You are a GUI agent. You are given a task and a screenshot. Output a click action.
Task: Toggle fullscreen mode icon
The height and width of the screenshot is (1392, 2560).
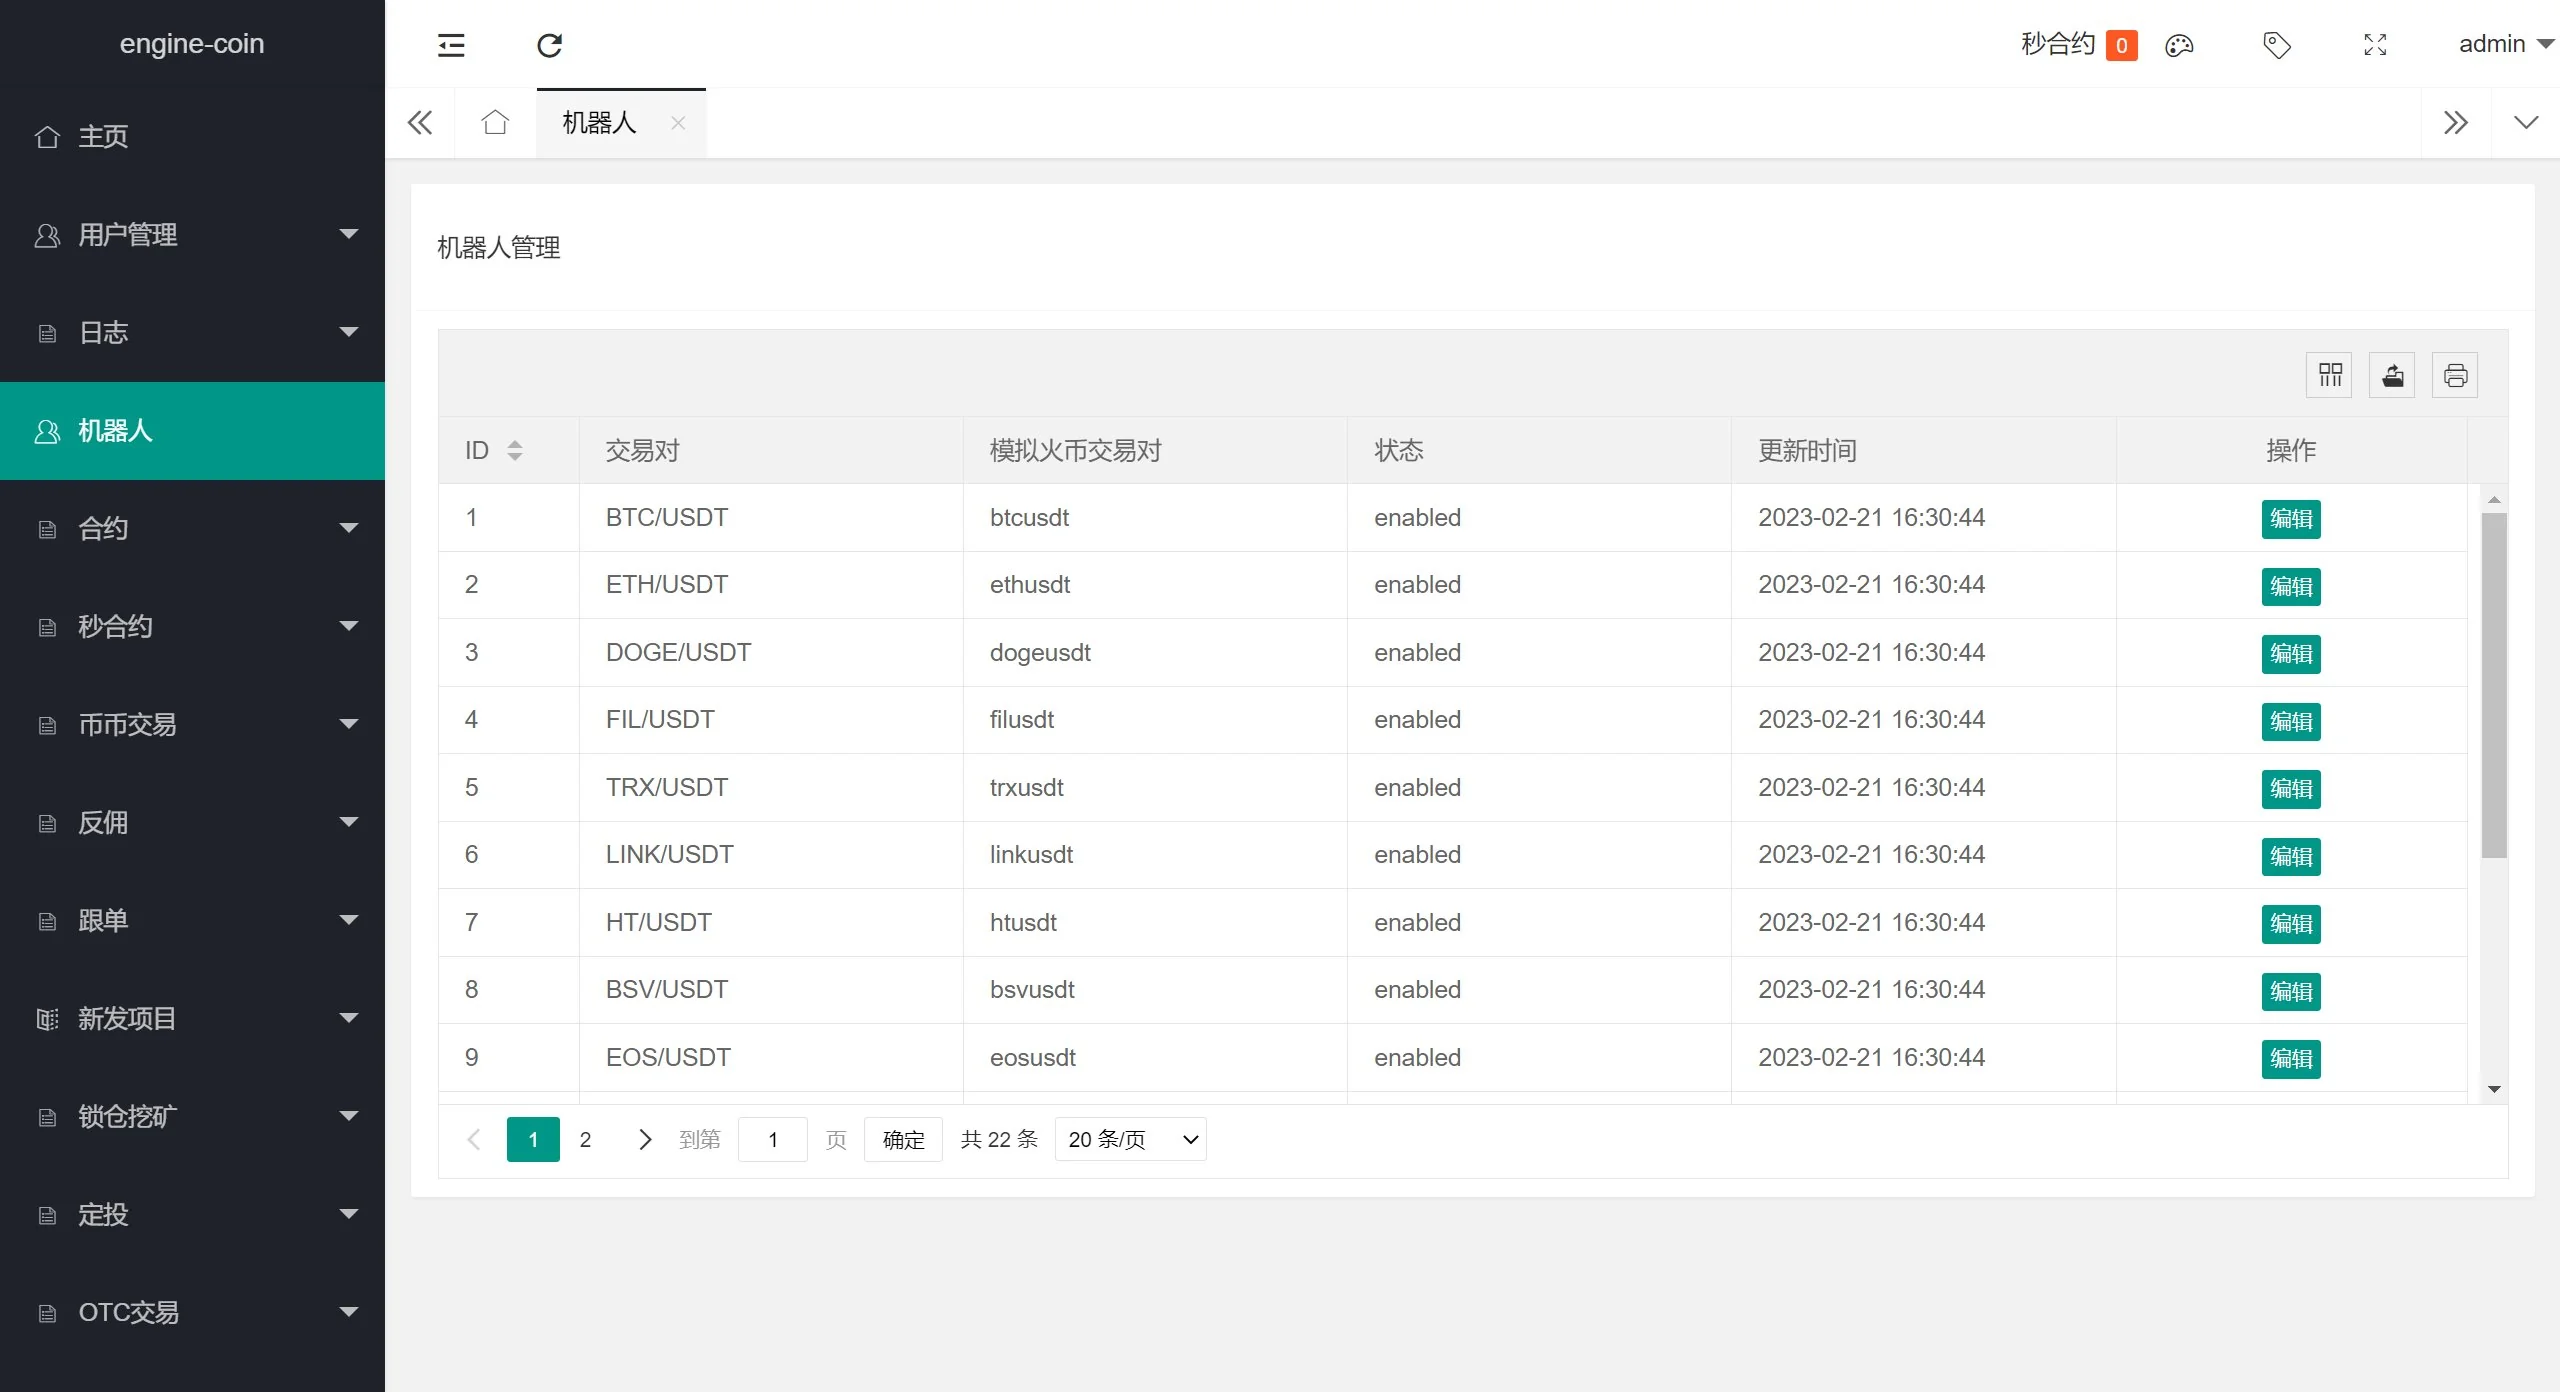2375,45
